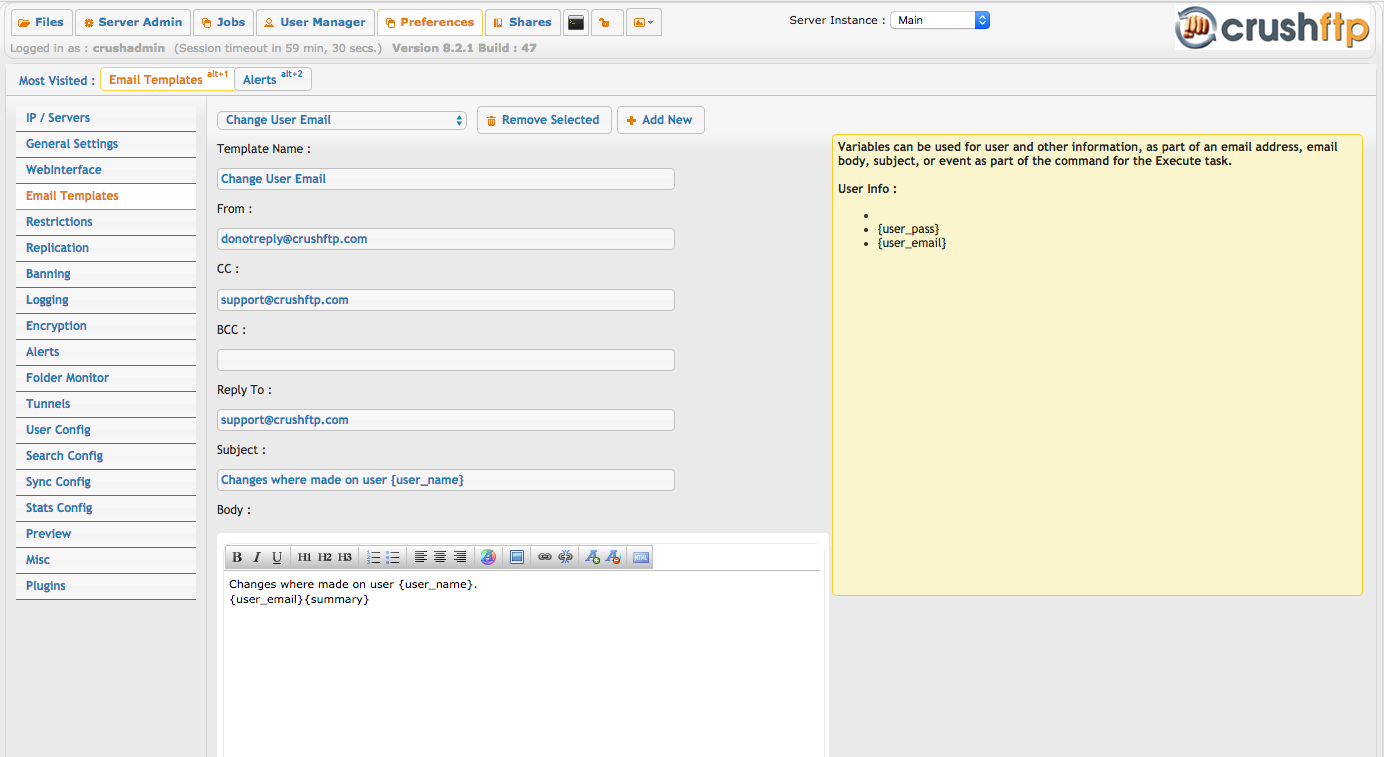Open Misc in the sidebar
The height and width of the screenshot is (757, 1384).
pos(106,560)
